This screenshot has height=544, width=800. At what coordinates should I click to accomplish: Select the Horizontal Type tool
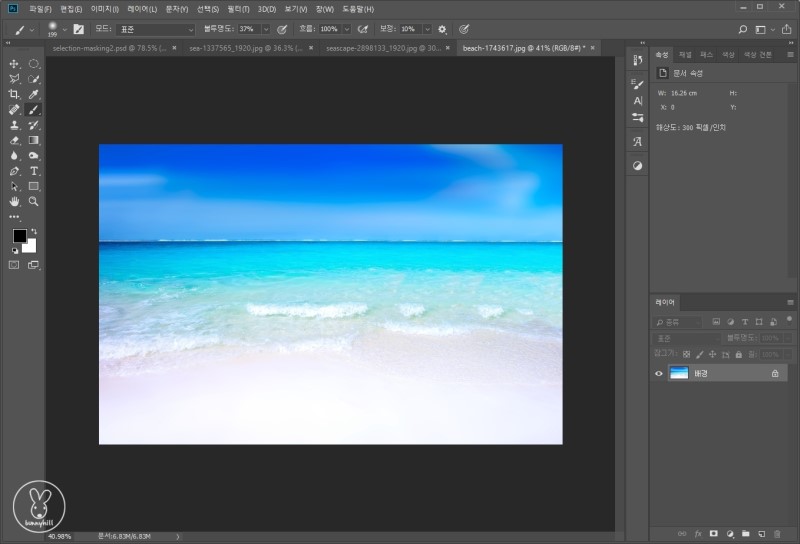coord(33,171)
